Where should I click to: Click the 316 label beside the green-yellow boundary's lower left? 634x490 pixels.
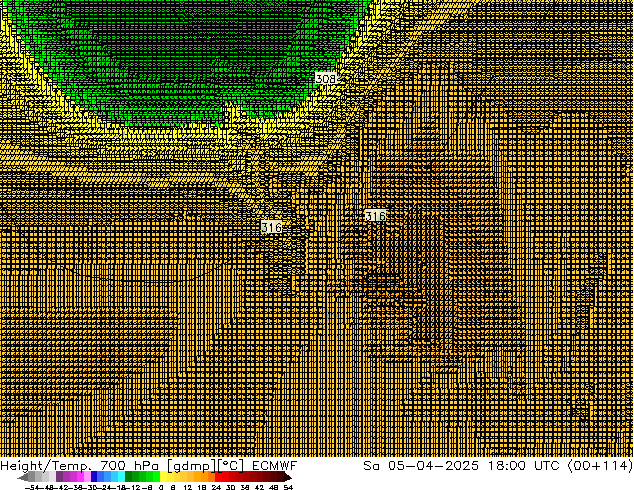point(271,227)
